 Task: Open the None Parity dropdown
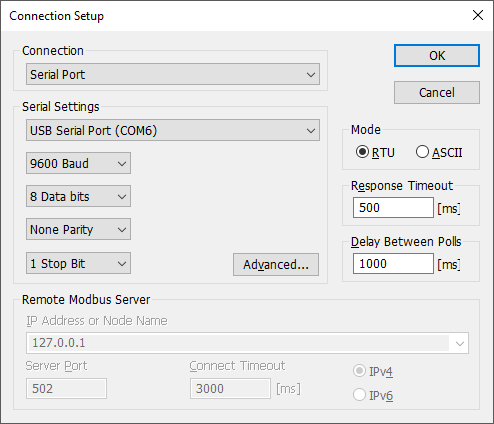78,229
